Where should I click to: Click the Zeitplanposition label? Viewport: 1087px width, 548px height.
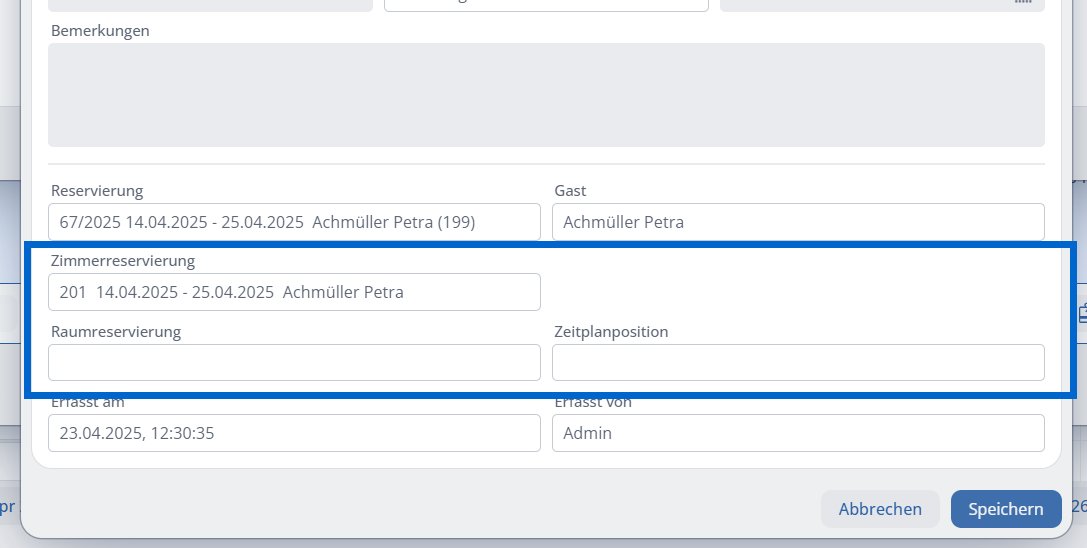point(611,332)
